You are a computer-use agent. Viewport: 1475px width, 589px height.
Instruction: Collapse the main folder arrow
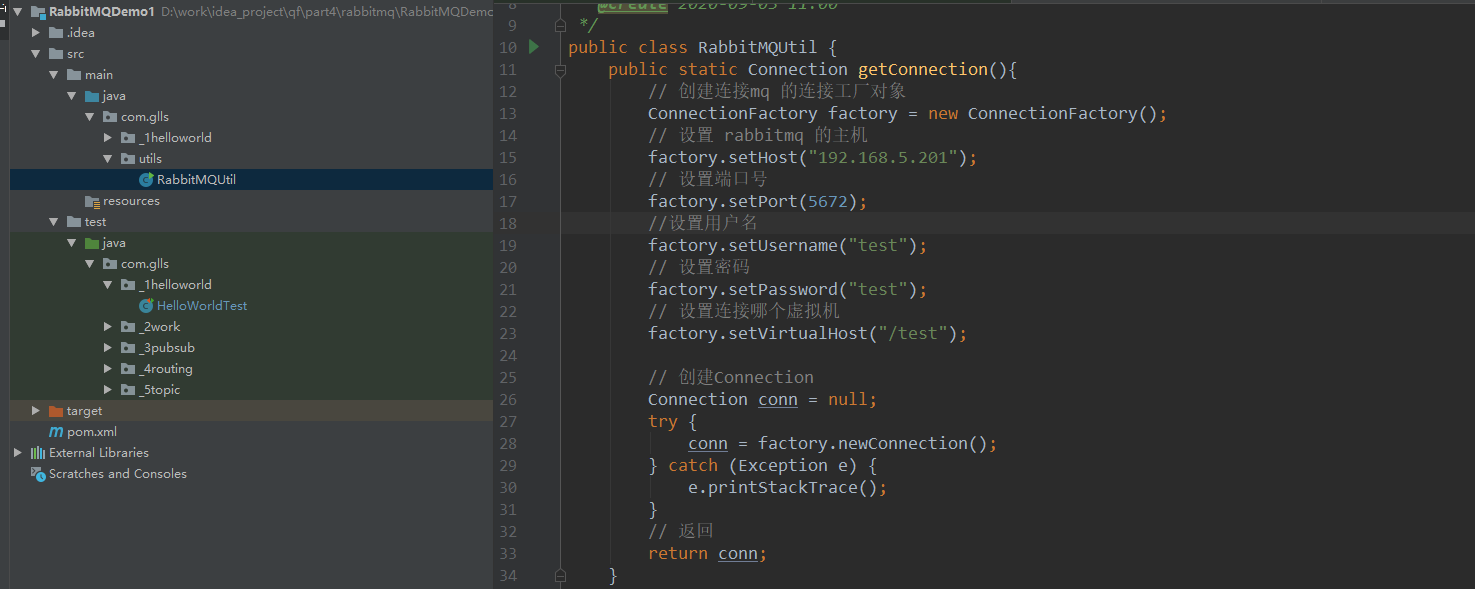[x=54, y=75]
